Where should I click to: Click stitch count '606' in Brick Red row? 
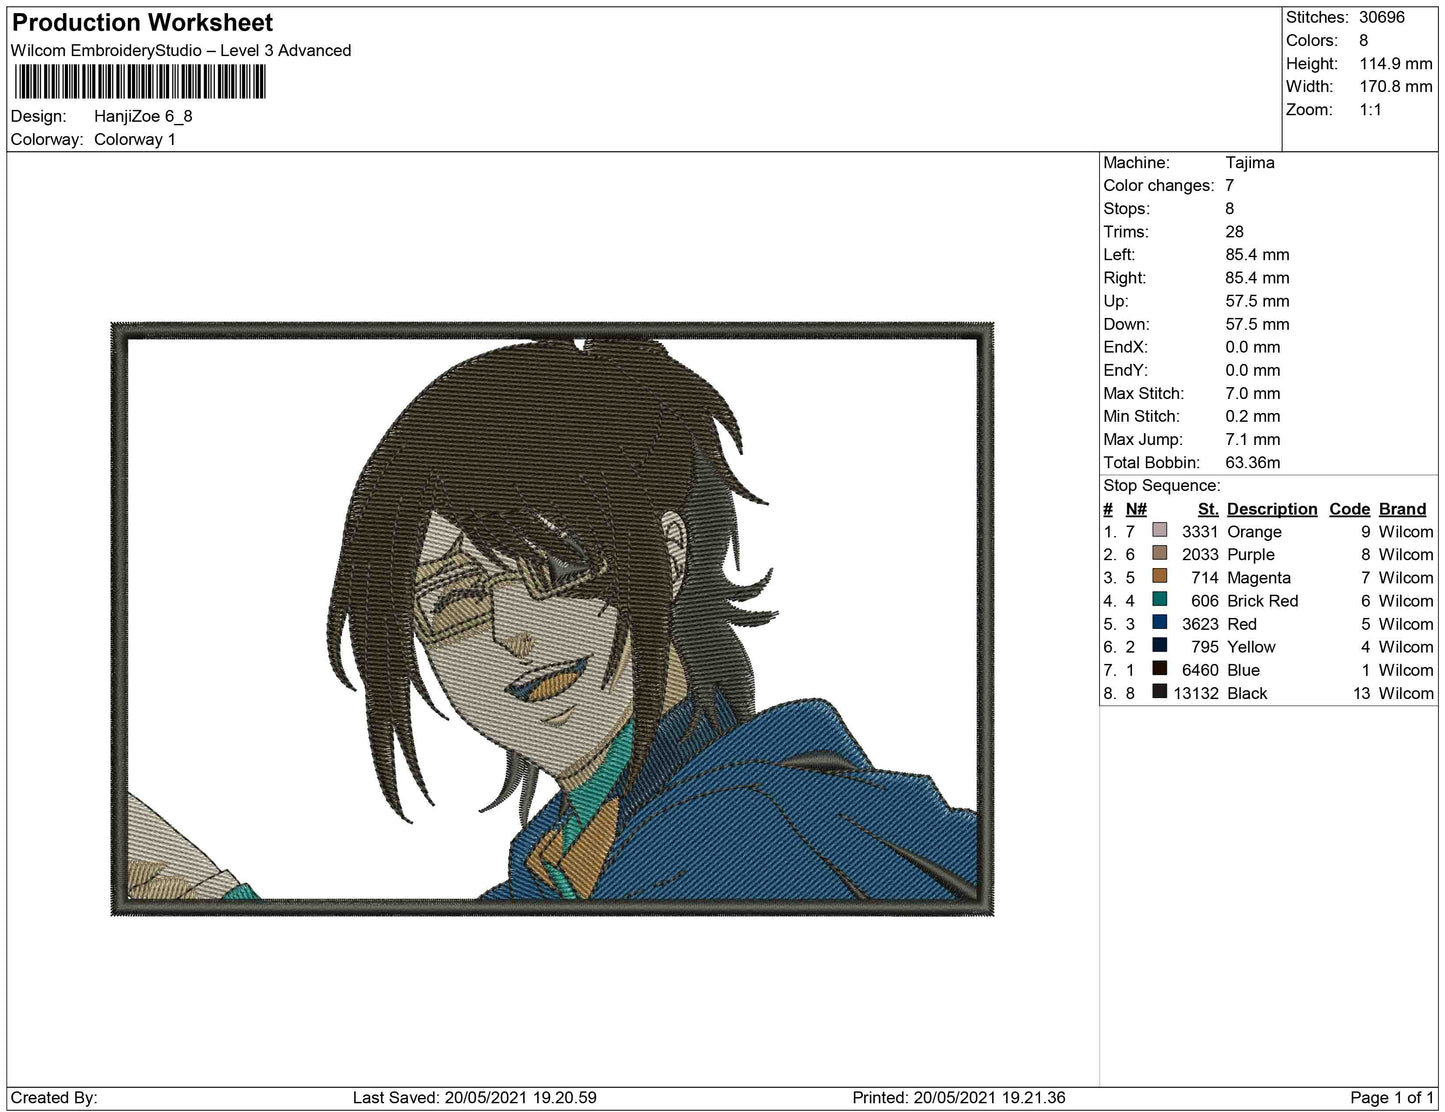[x=1205, y=600]
